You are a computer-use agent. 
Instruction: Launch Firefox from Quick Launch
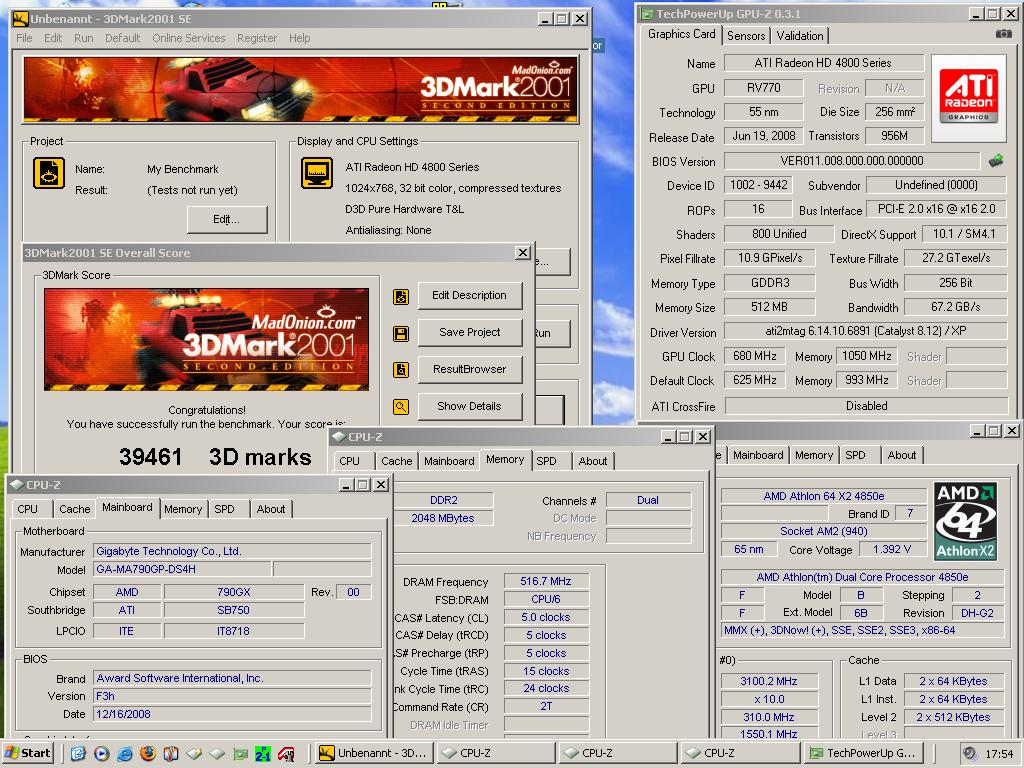(x=148, y=754)
